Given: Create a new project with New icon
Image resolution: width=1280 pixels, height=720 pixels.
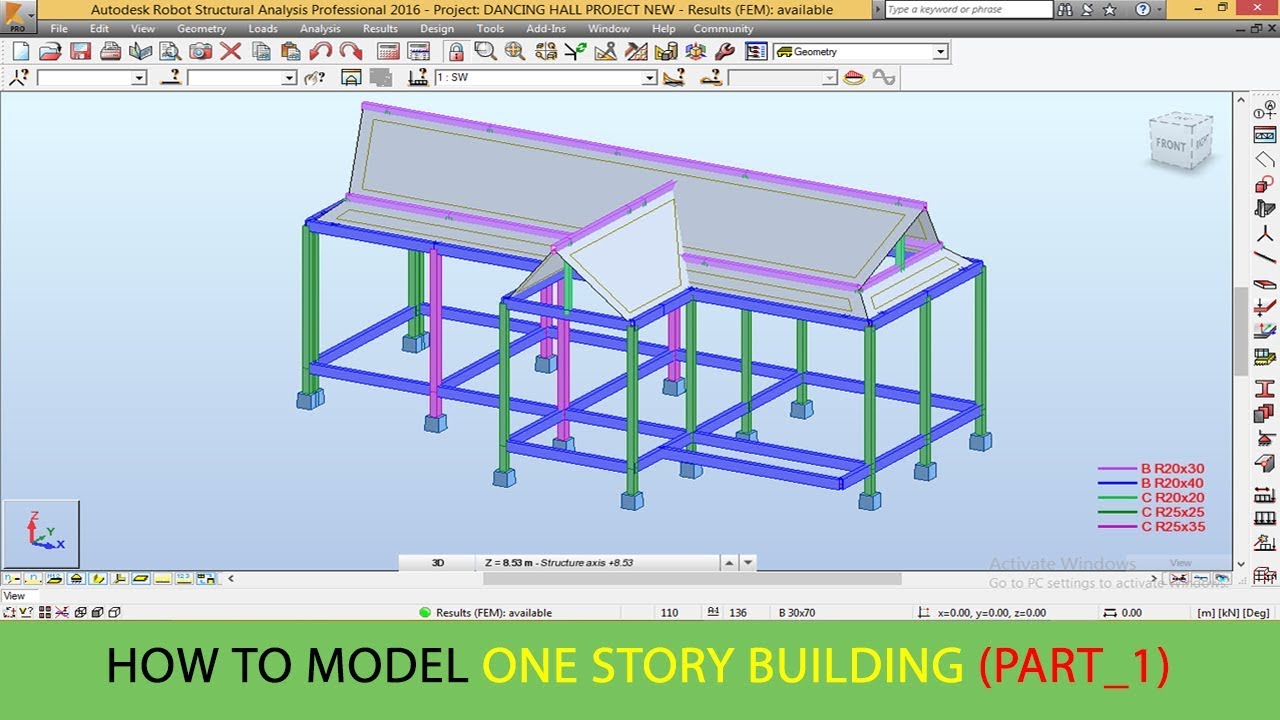Looking at the screenshot, I should pyautogui.click(x=20, y=51).
